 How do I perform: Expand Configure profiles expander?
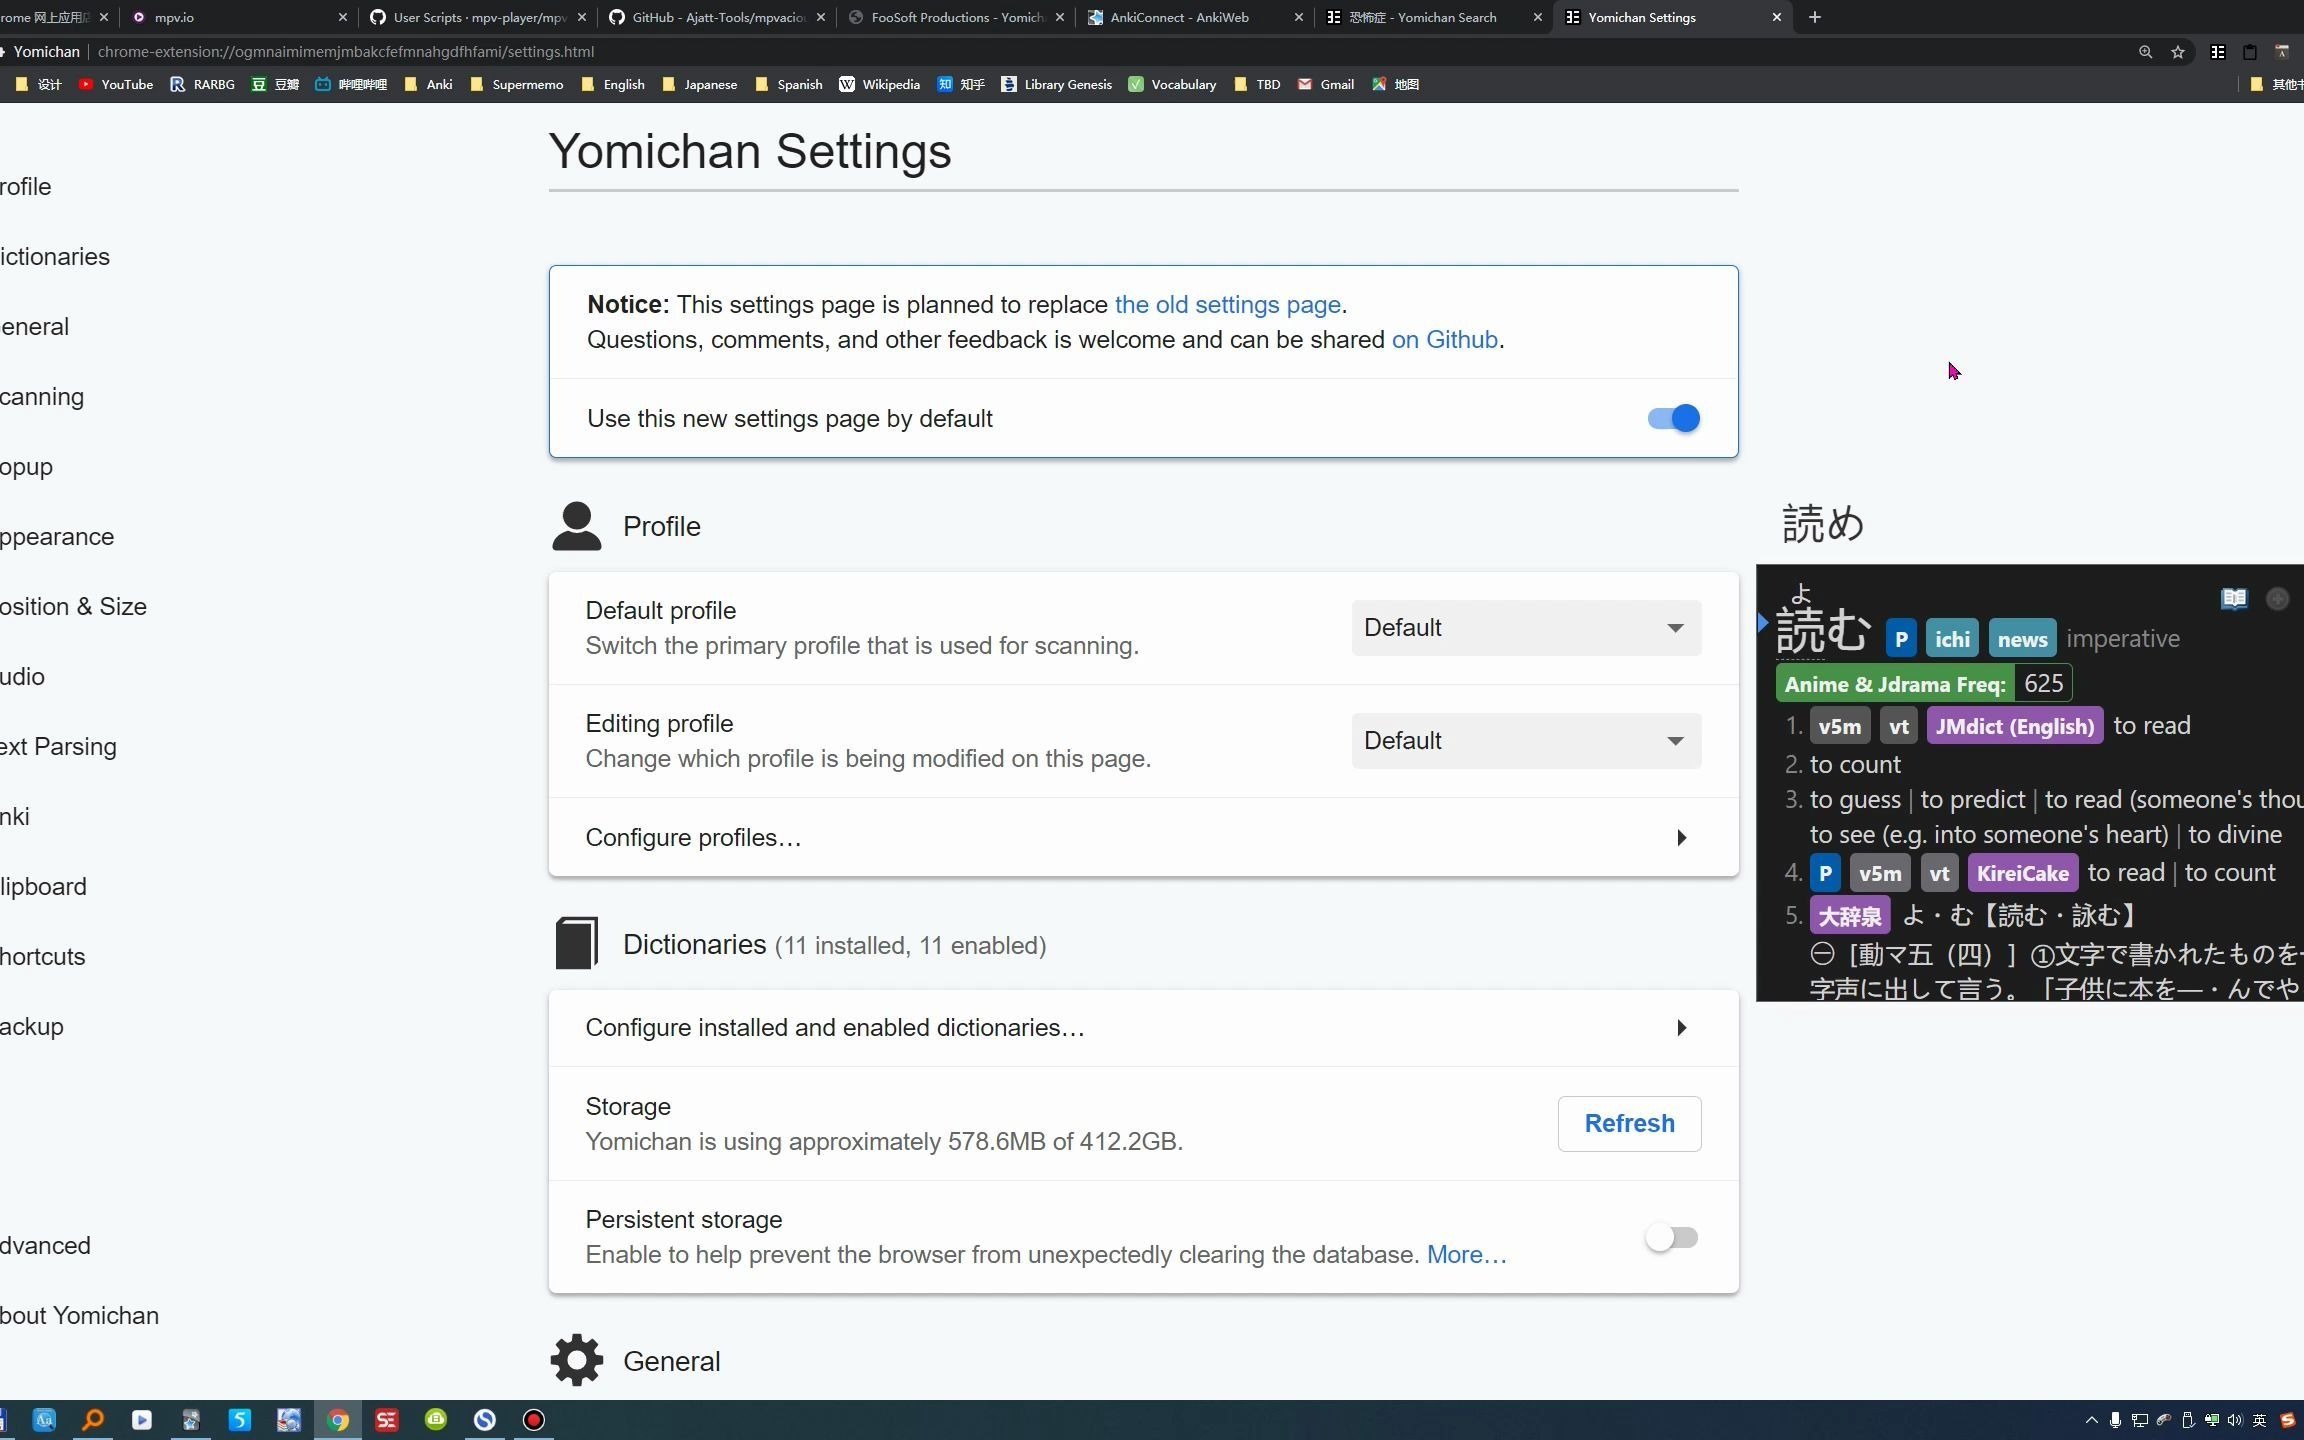point(1682,838)
